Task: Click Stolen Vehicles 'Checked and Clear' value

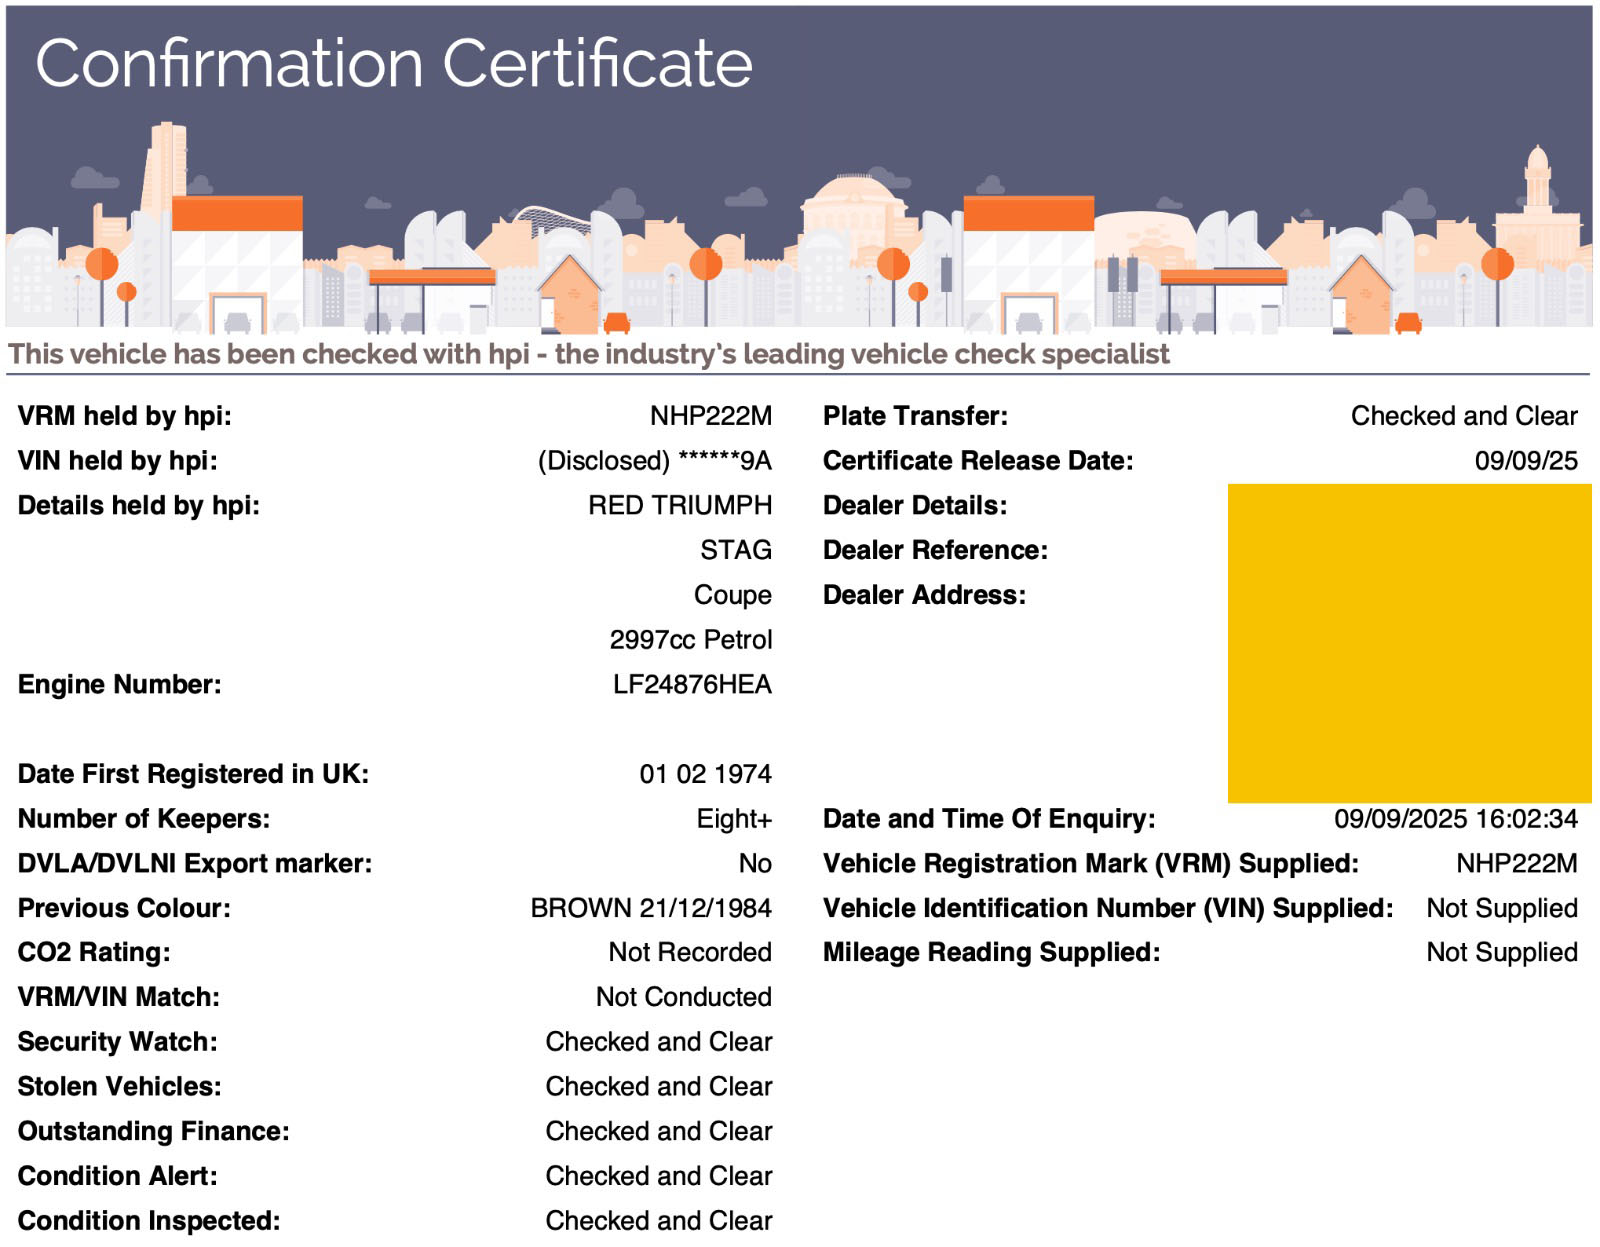Action: [x=659, y=1087]
